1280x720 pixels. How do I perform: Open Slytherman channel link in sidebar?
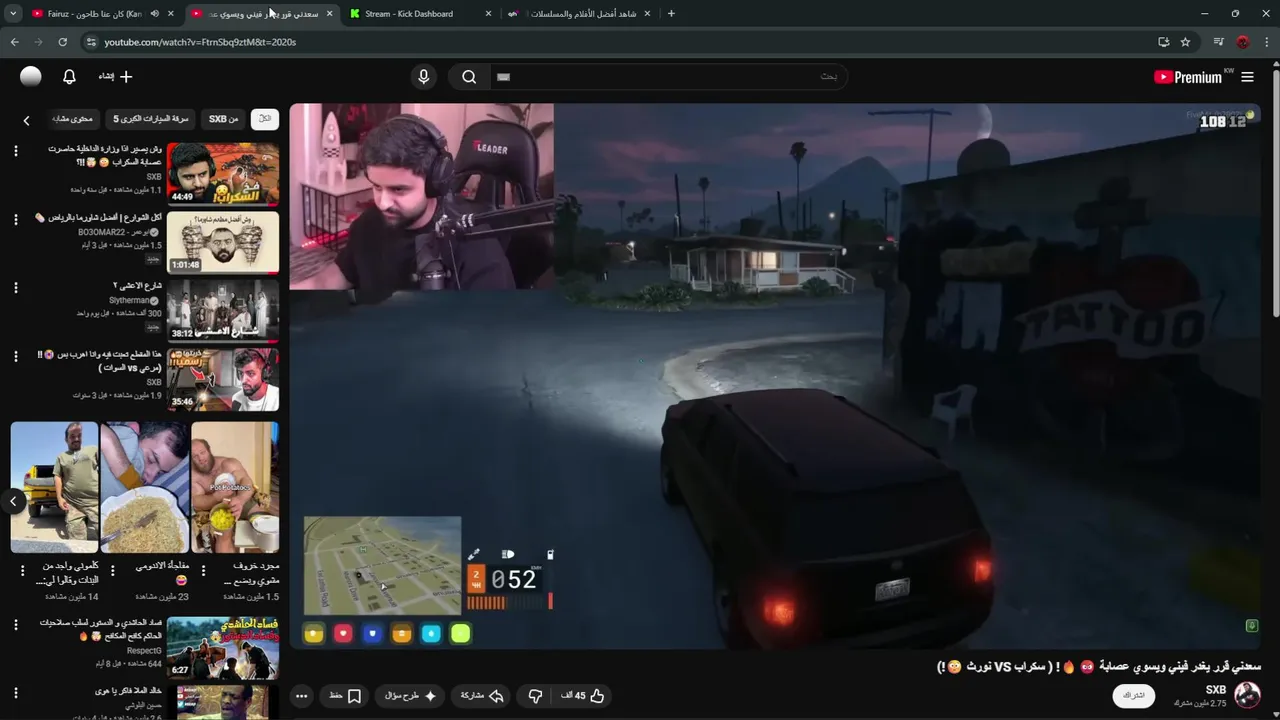tap(135, 300)
